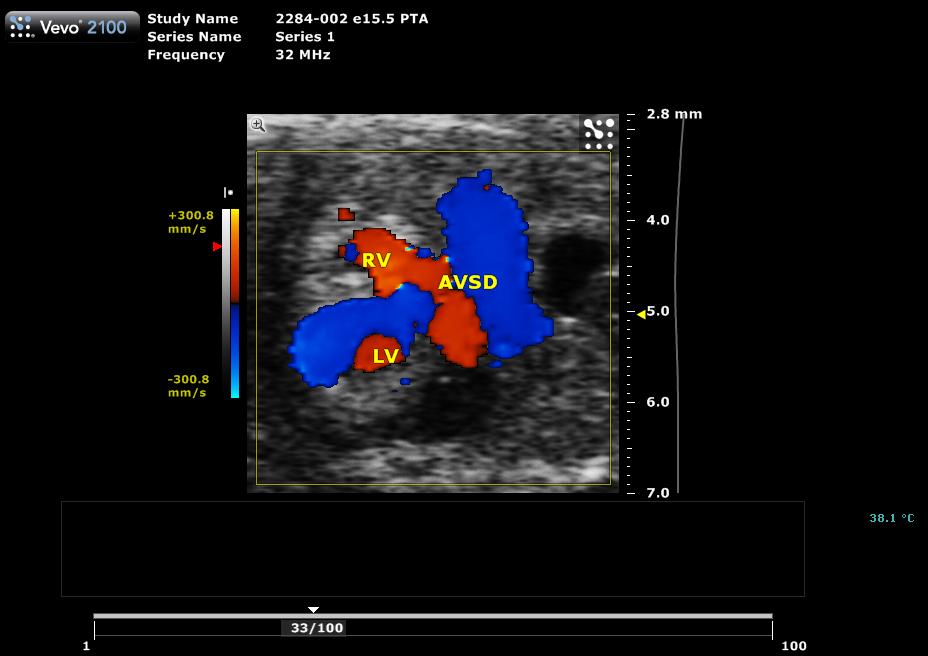Click the Study Name field label
The width and height of the screenshot is (928, 656).
click(192, 19)
